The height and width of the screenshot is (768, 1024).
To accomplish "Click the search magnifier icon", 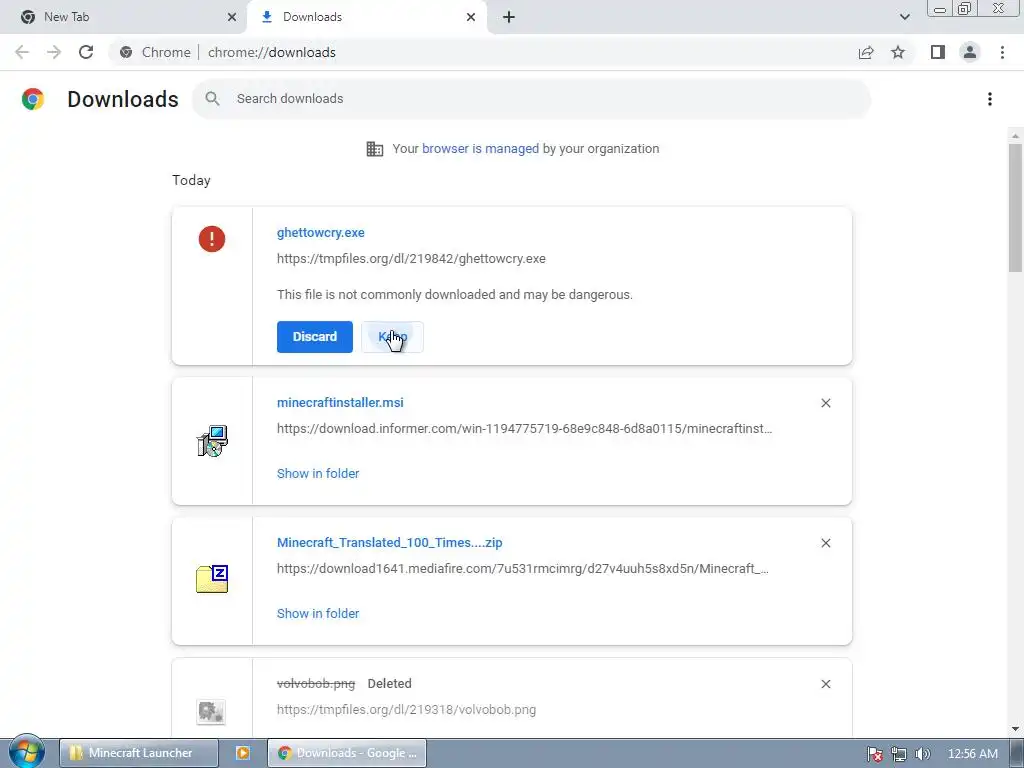I will 212,99.
